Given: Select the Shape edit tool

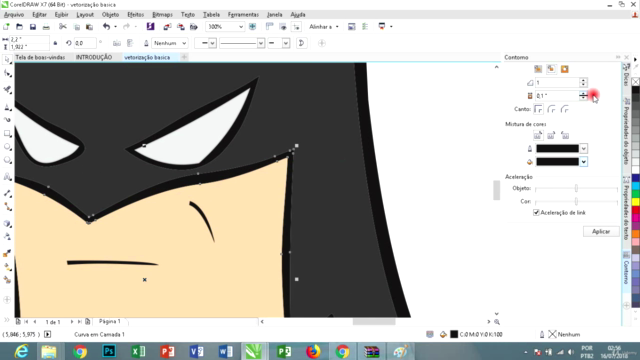Looking at the screenshot, I should pyautogui.click(x=7, y=73).
